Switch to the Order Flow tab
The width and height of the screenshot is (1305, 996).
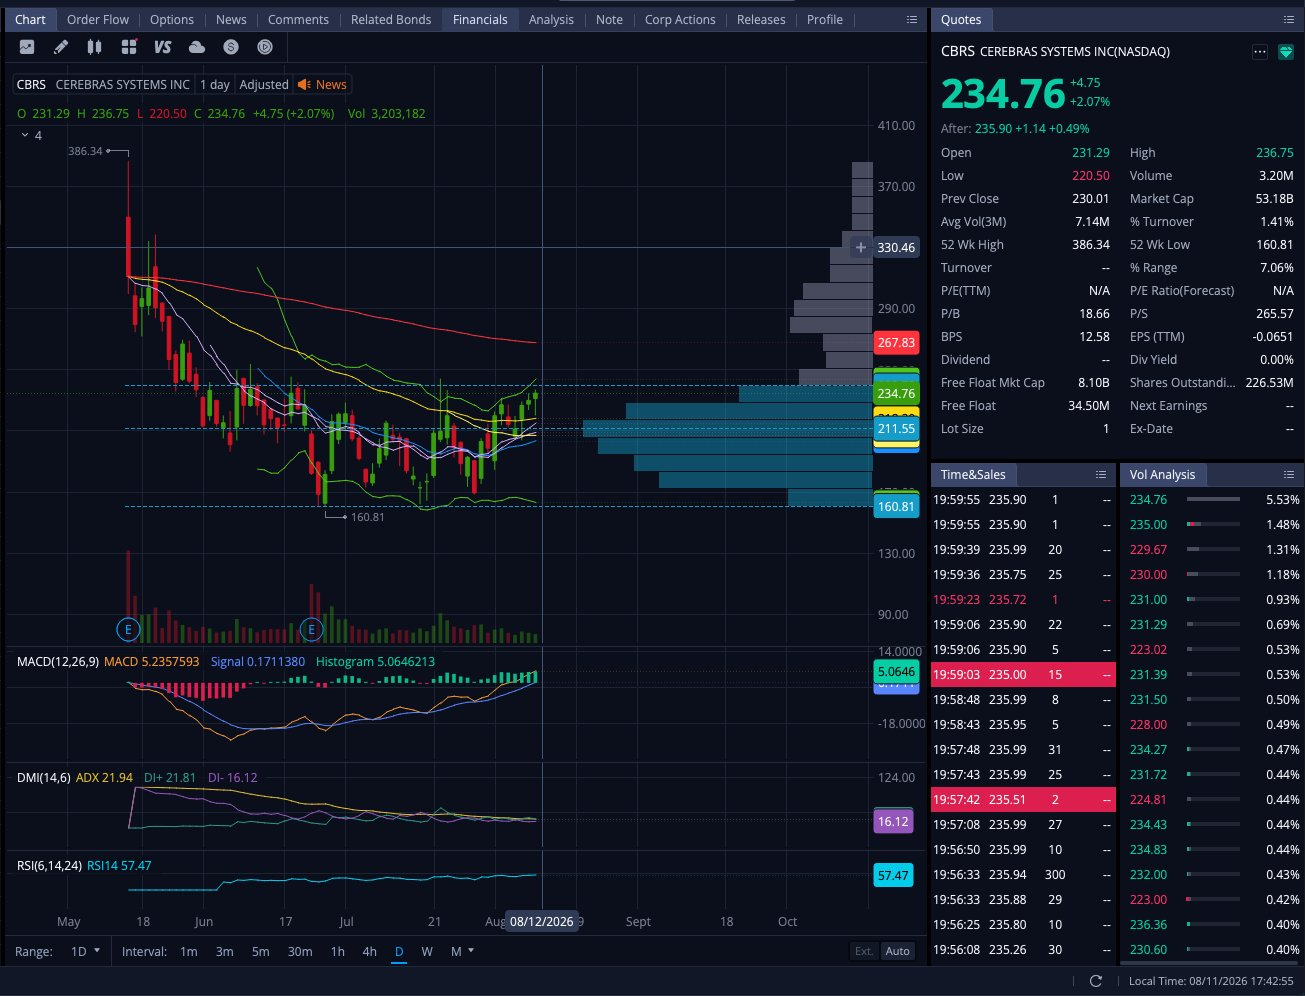(x=98, y=19)
